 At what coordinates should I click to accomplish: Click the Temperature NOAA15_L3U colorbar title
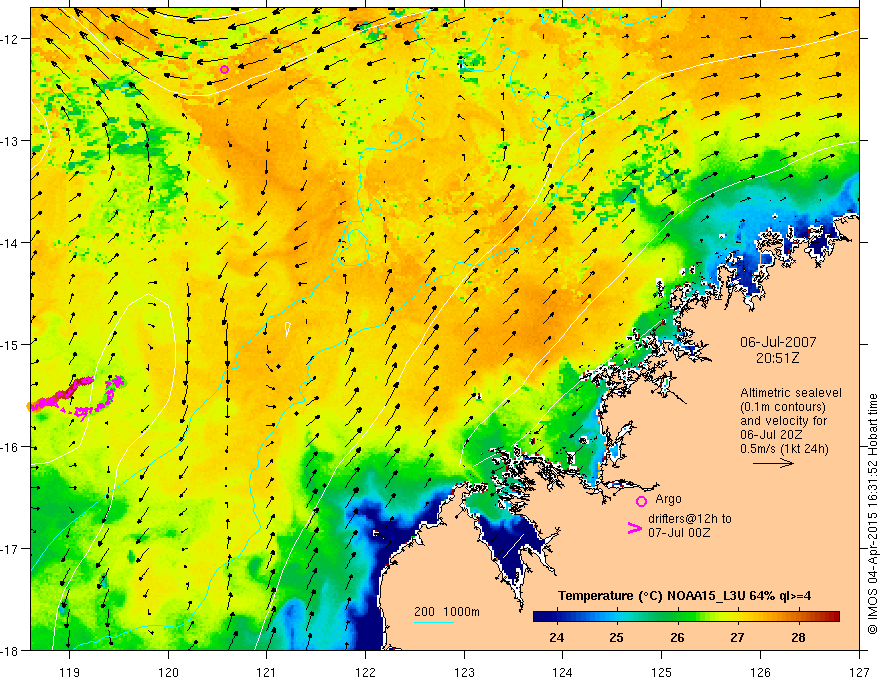pos(684,596)
